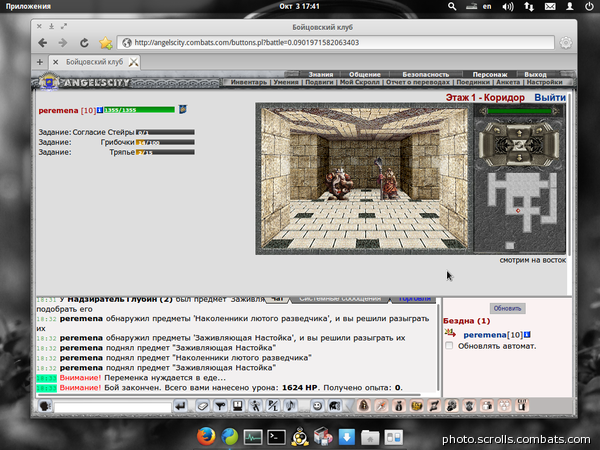Click the center refresh button on navigation pad
Viewport: 600px width, 450px height.
[x=519, y=145]
